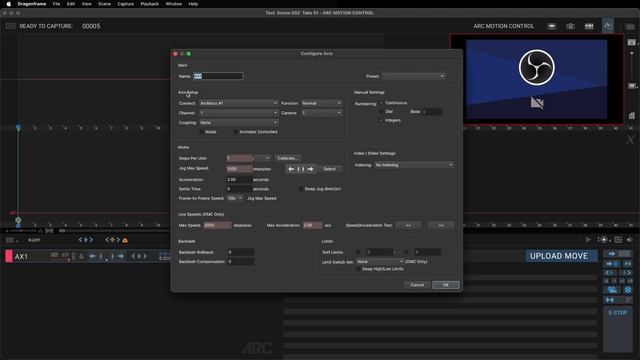Viewport: 640px width, 360px height.
Task: Open the Steps Per Unit units dropdown
Action: [x=262, y=158]
